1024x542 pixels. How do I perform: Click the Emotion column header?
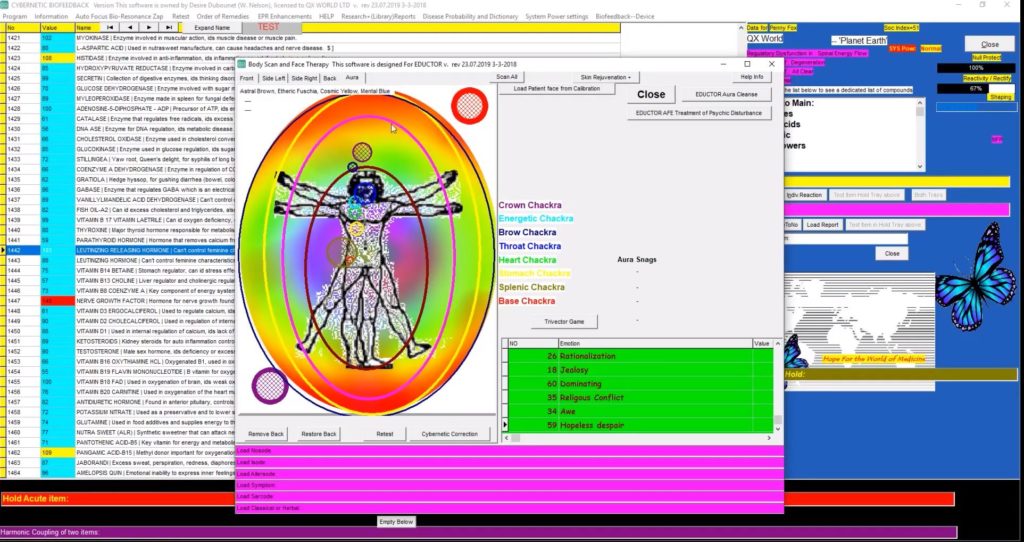pyautogui.click(x=654, y=343)
